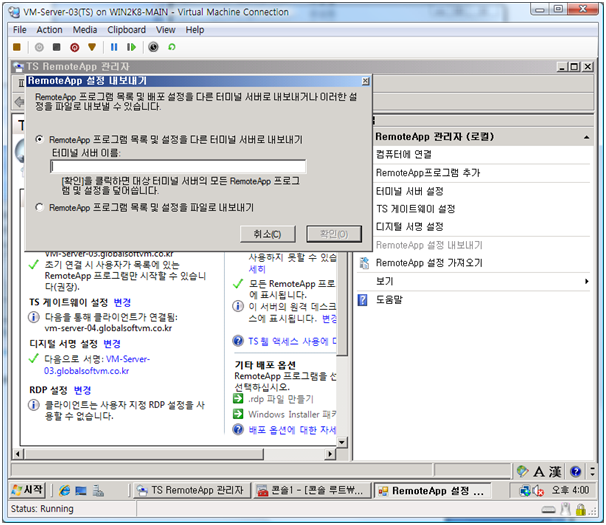
Task: Click the language bar help icon
Action: 575,471
